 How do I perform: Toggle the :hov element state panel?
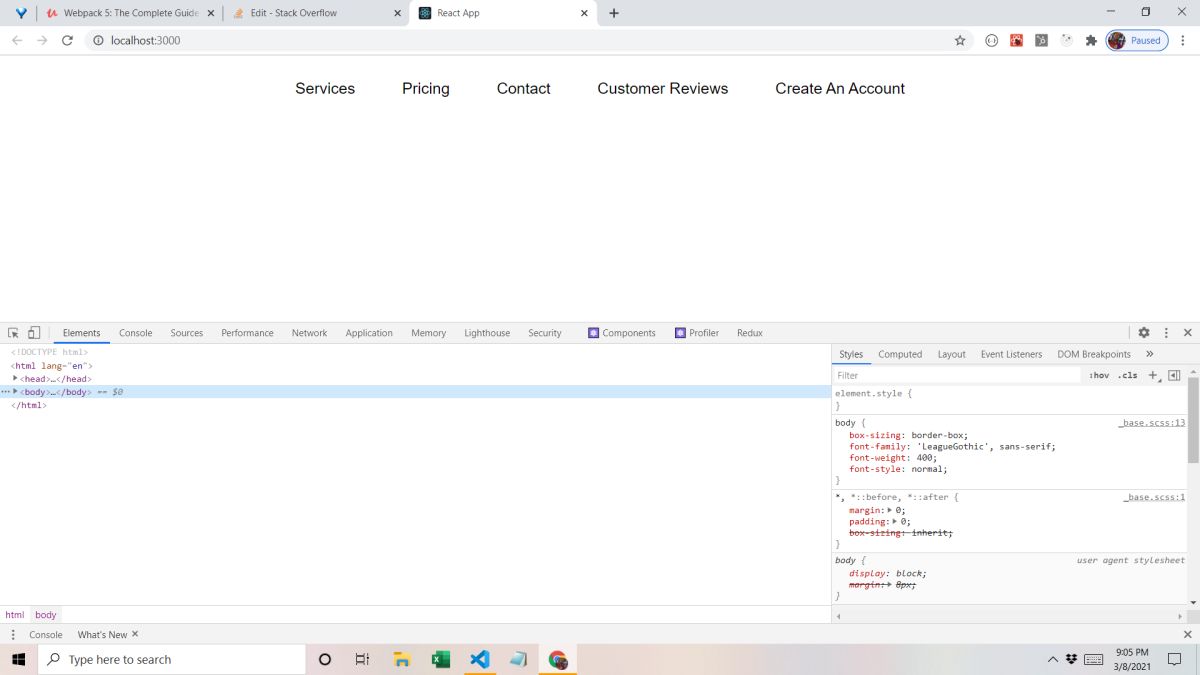pos(1099,375)
